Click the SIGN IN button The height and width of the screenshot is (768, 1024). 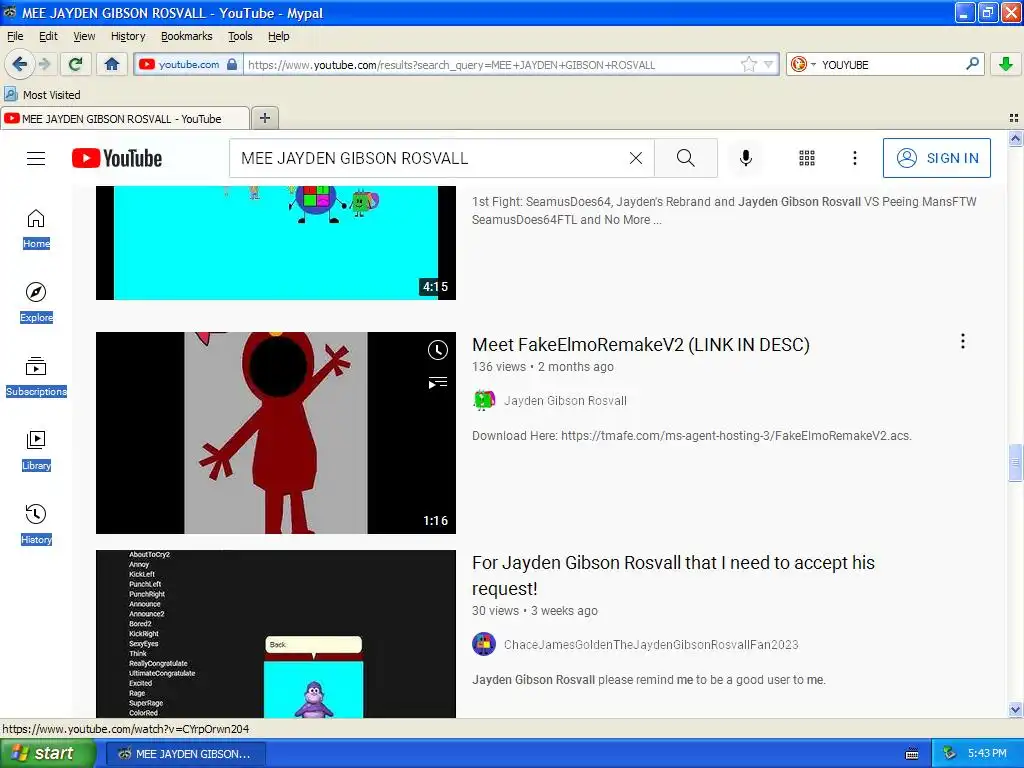point(936,158)
